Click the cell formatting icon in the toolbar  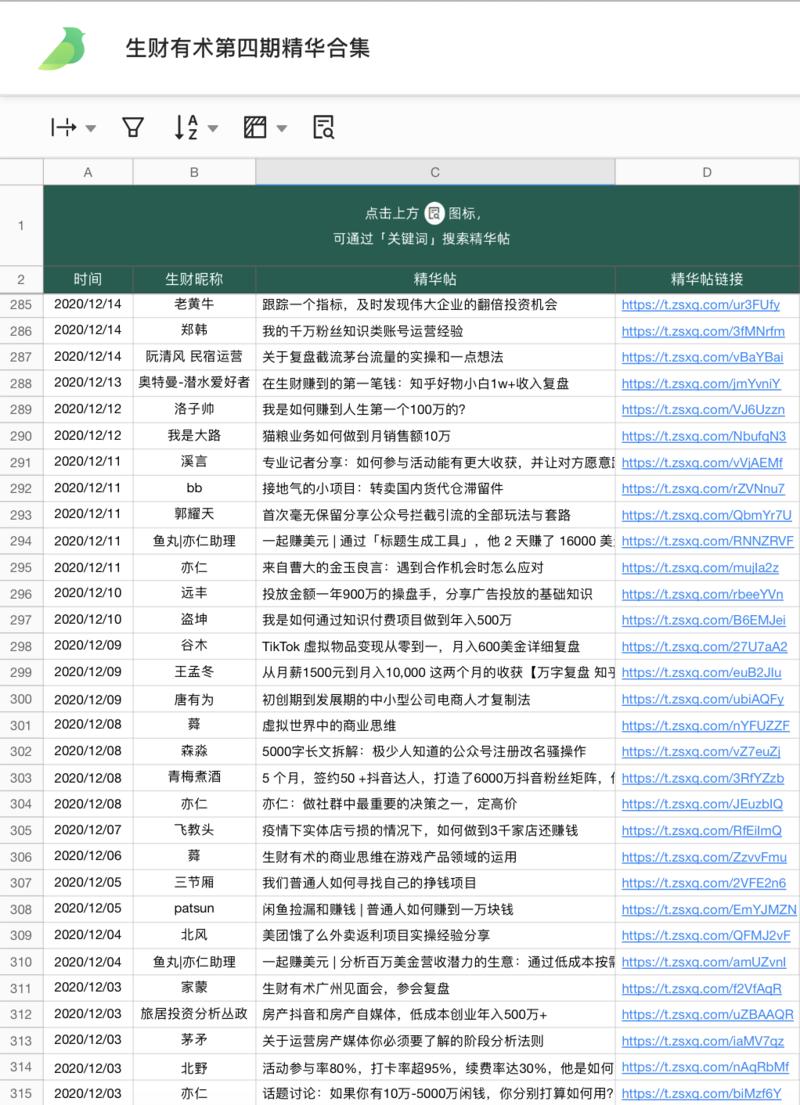click(x=253, y=127)
